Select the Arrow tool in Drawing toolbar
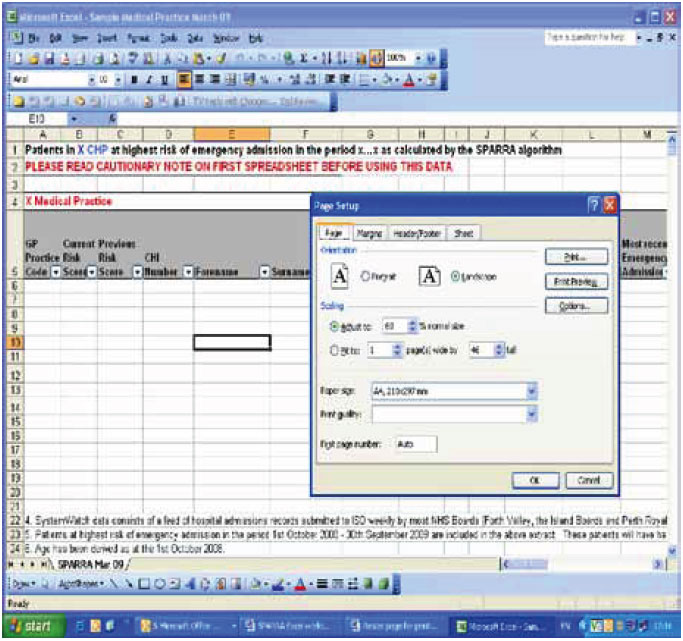Image resolution: width=683 pixels, height=641 pixels. pyautogui.click(x=129, y=584)
